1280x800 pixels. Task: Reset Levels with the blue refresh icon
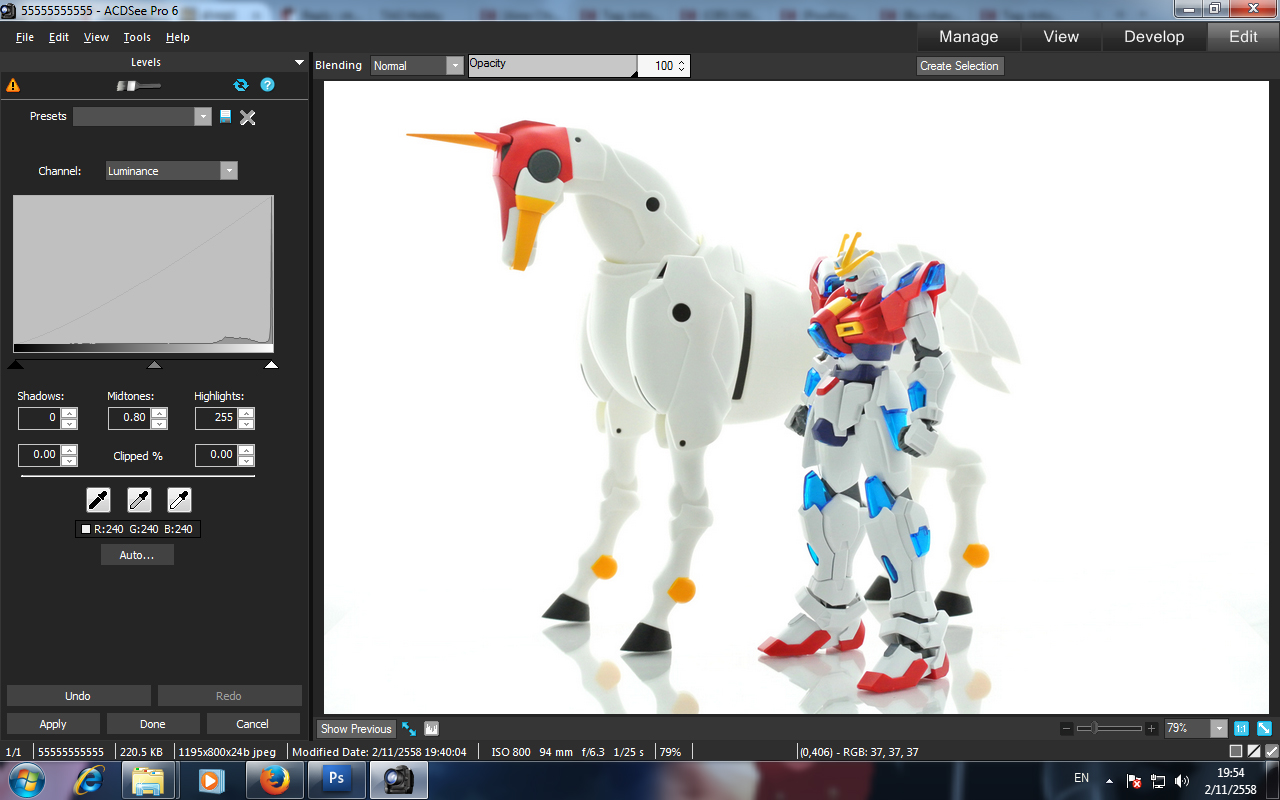[240, 85]
